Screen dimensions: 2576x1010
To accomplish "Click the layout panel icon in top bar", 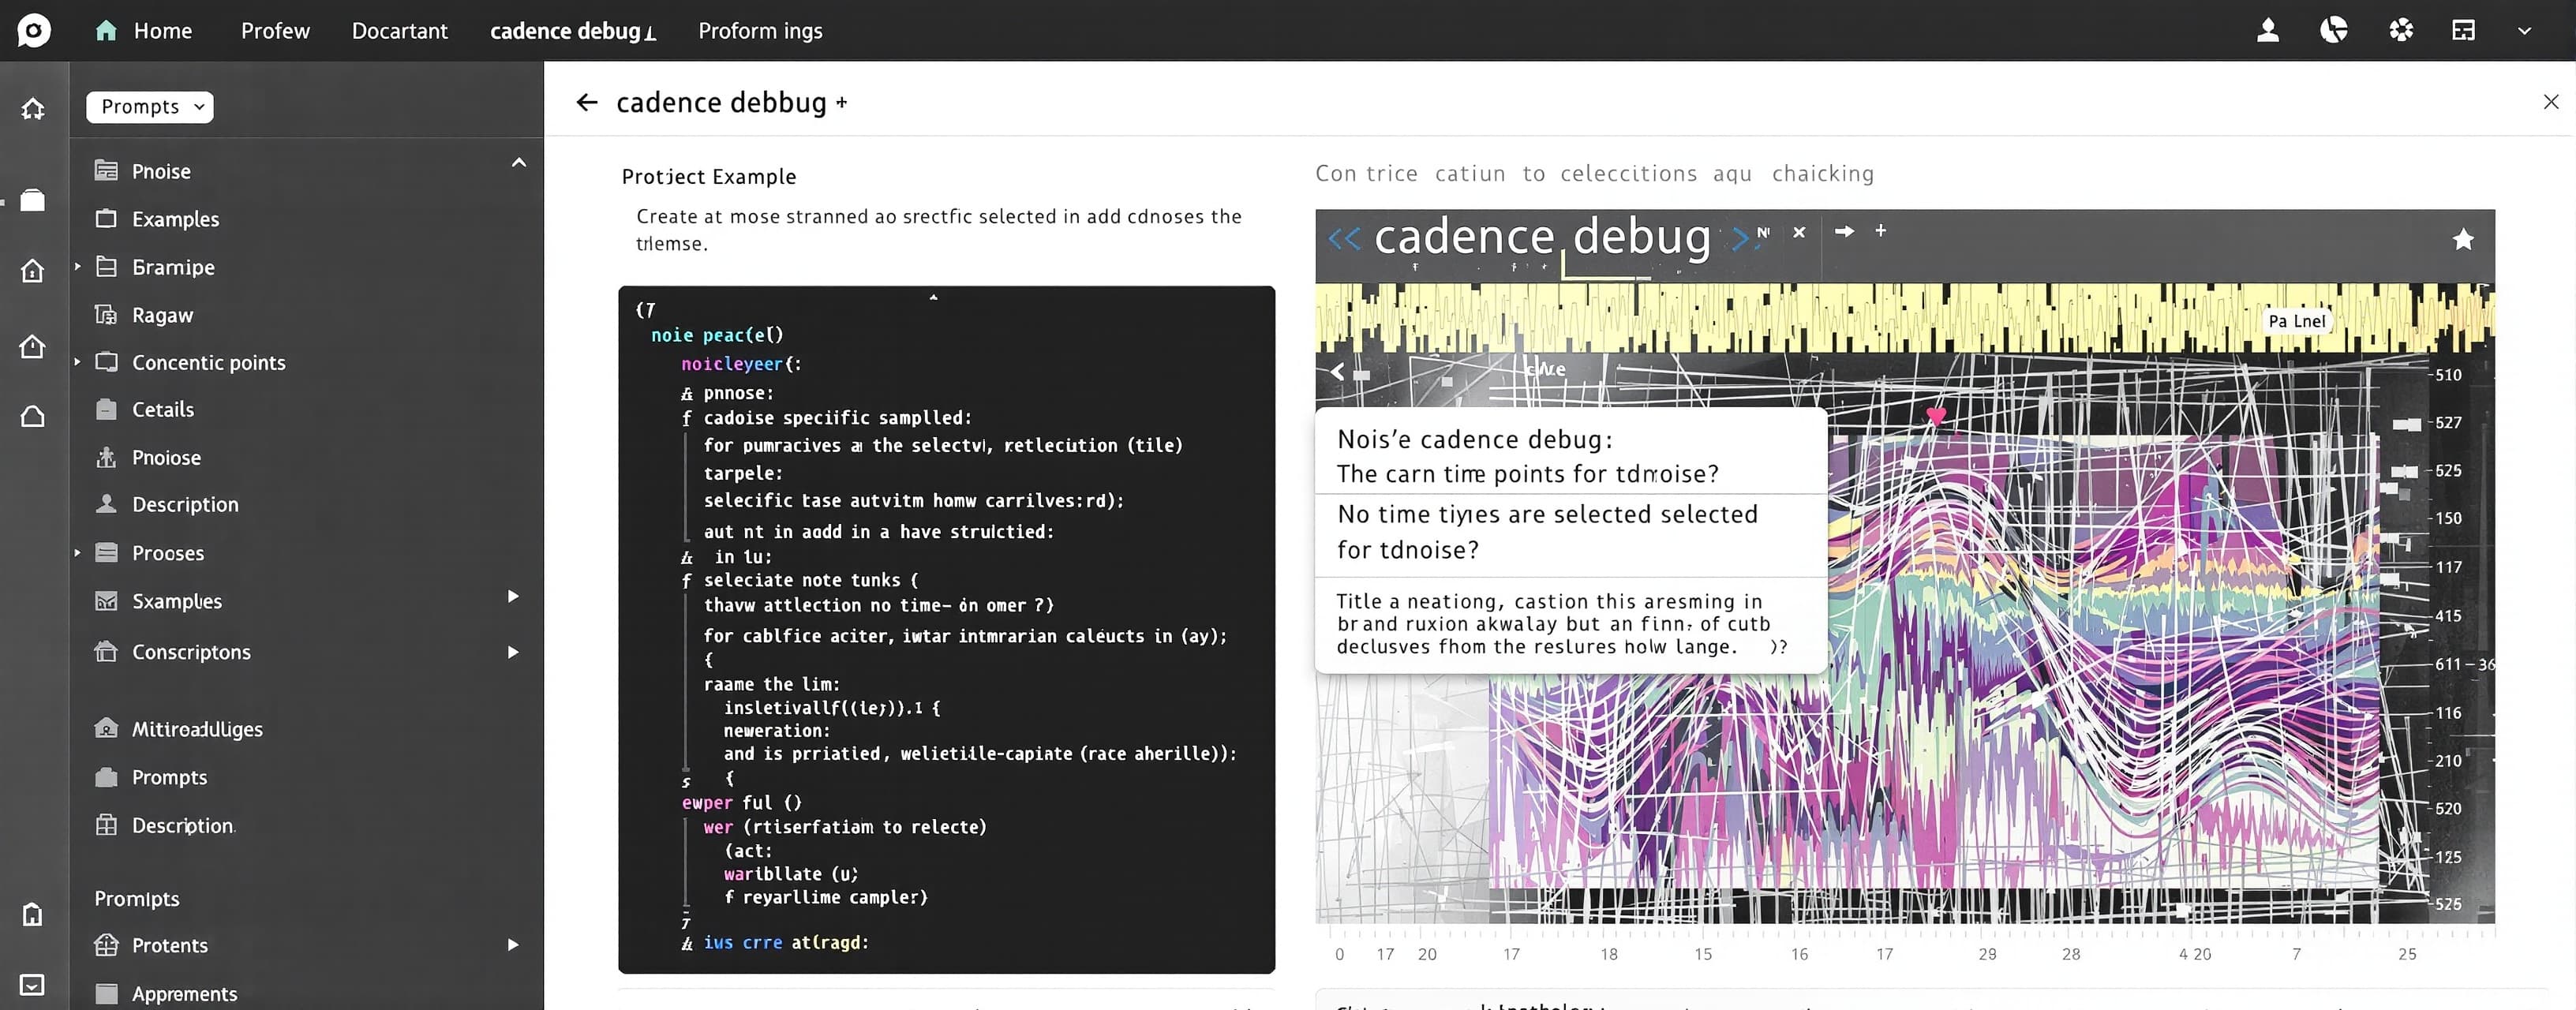I will click(2463, 30).
